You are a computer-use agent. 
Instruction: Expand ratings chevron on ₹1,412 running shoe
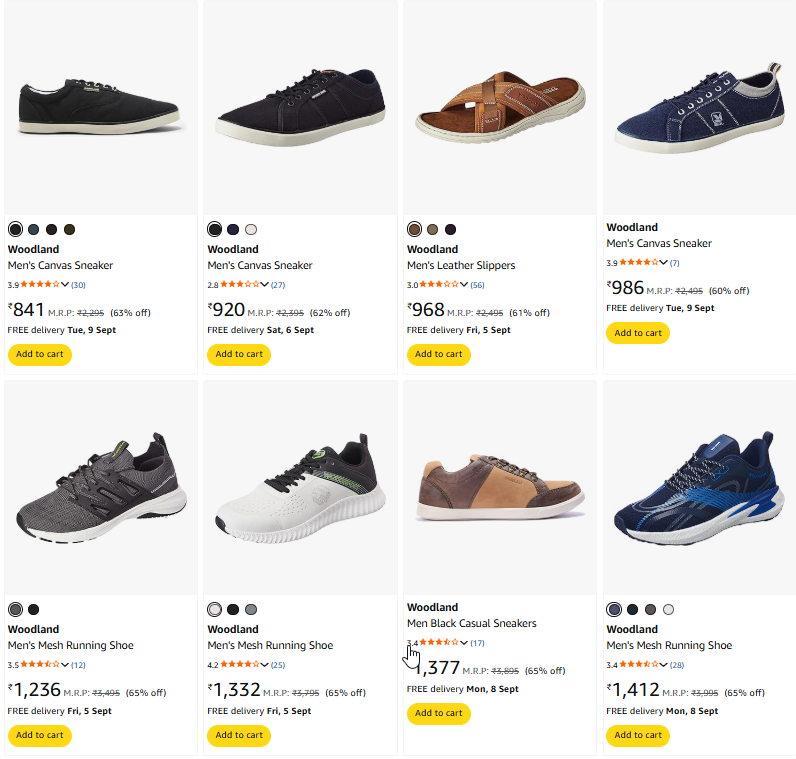tap(664, 665)
